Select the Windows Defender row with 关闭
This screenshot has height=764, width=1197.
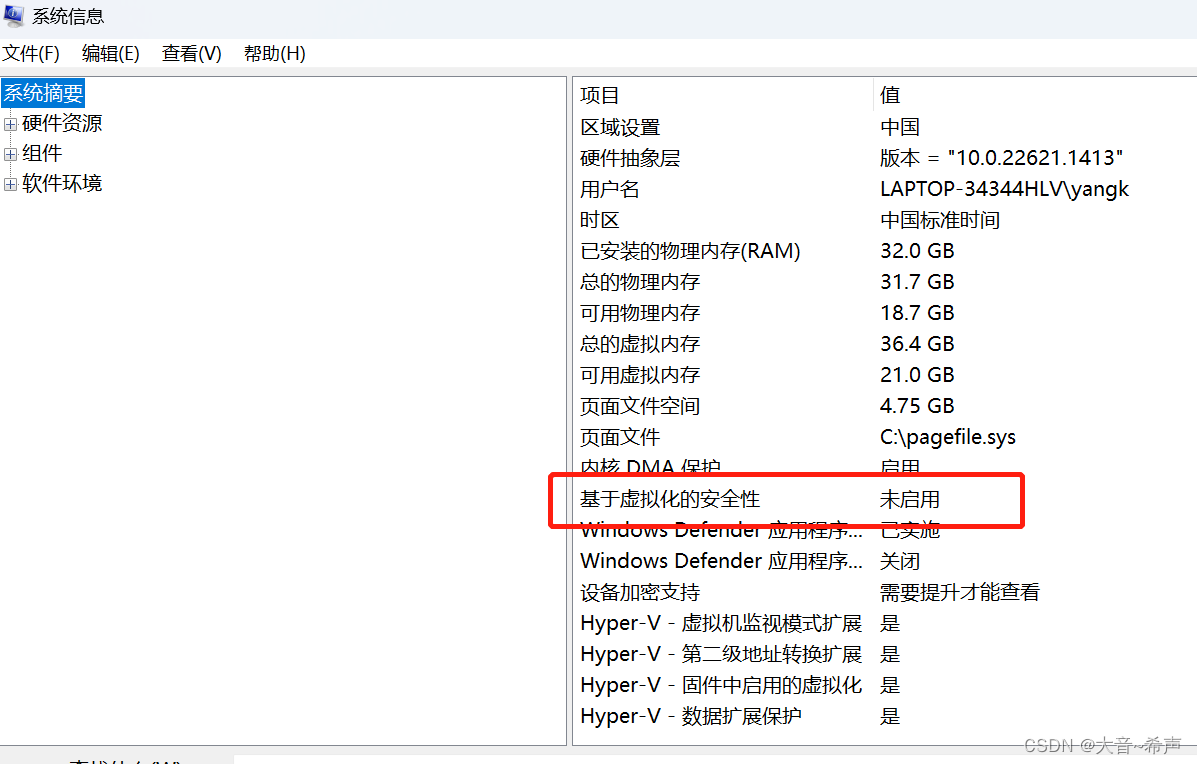click(886, 561)
